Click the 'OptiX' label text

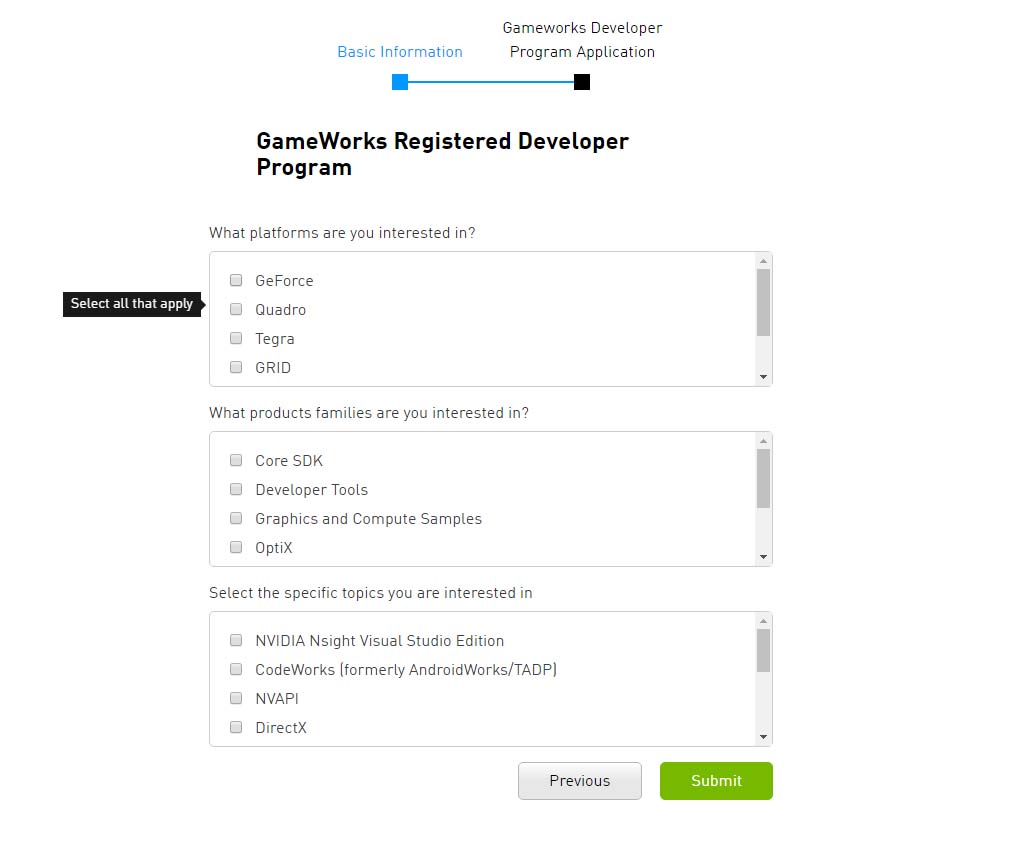tap(274, 548)
